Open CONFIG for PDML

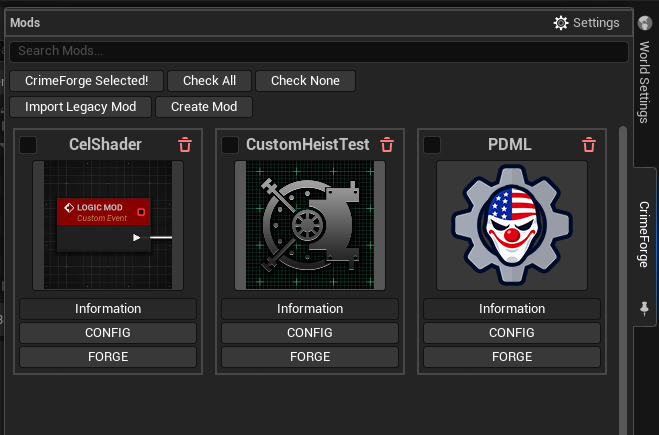[512, 333]
